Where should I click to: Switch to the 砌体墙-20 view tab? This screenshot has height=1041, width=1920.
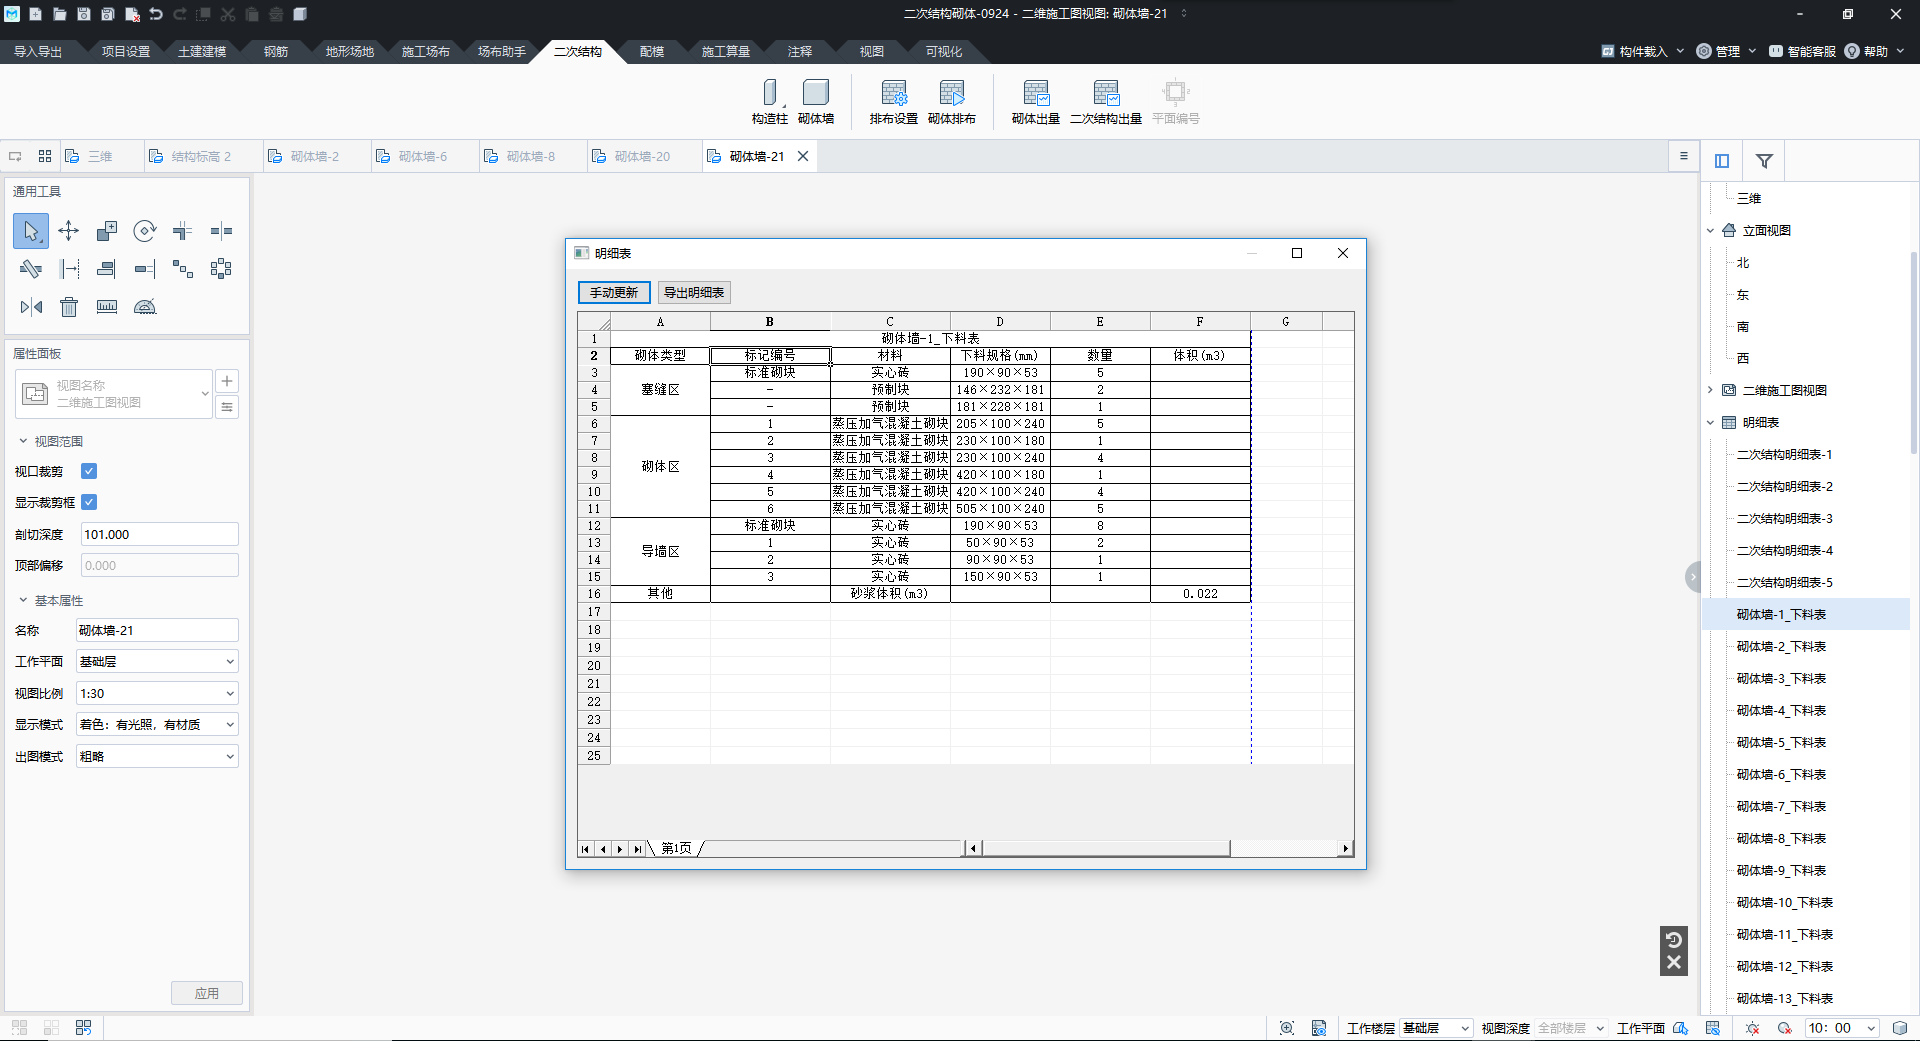point(642,157)
